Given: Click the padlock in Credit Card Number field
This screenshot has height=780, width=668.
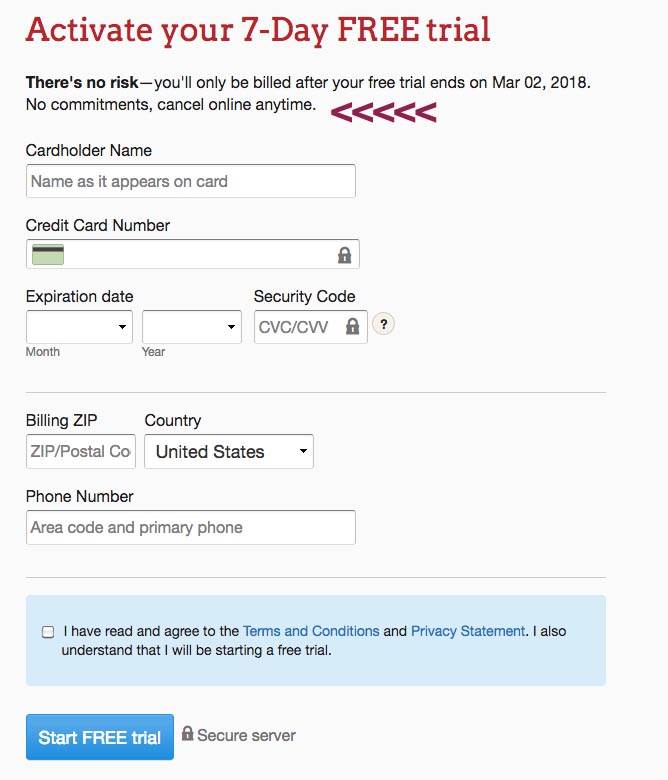Looking at the screenshot, I should click(345, 255).
